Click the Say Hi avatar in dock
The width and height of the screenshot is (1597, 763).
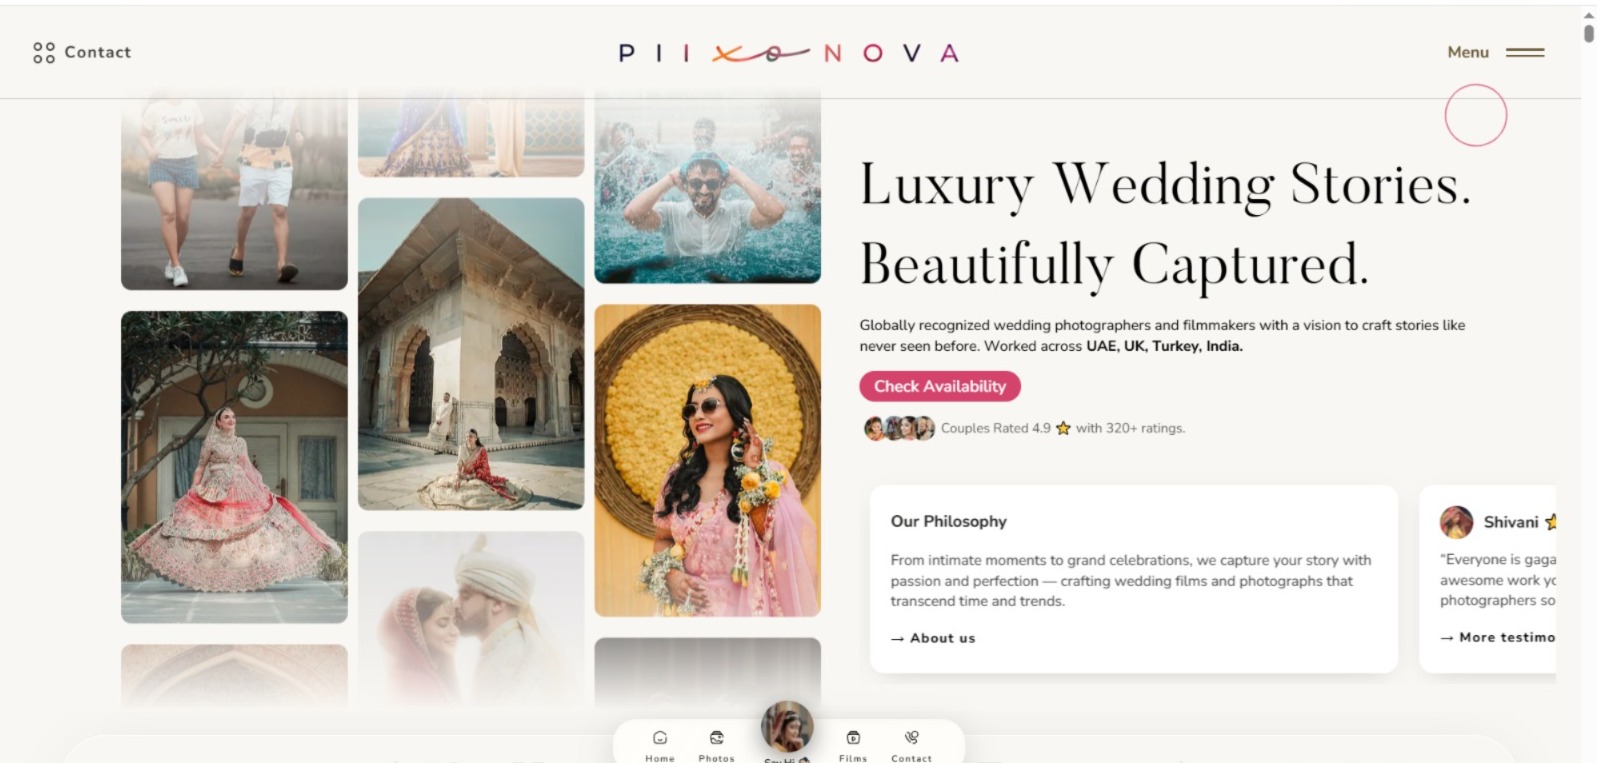(x=787, y=727)
